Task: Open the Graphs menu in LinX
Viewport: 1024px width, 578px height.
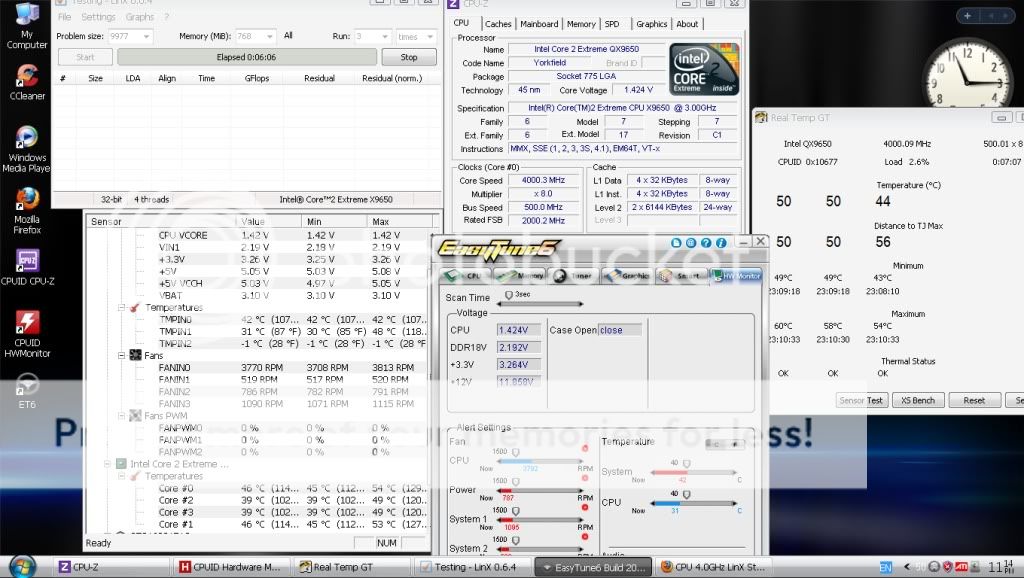Action: [x=139, y=17]
